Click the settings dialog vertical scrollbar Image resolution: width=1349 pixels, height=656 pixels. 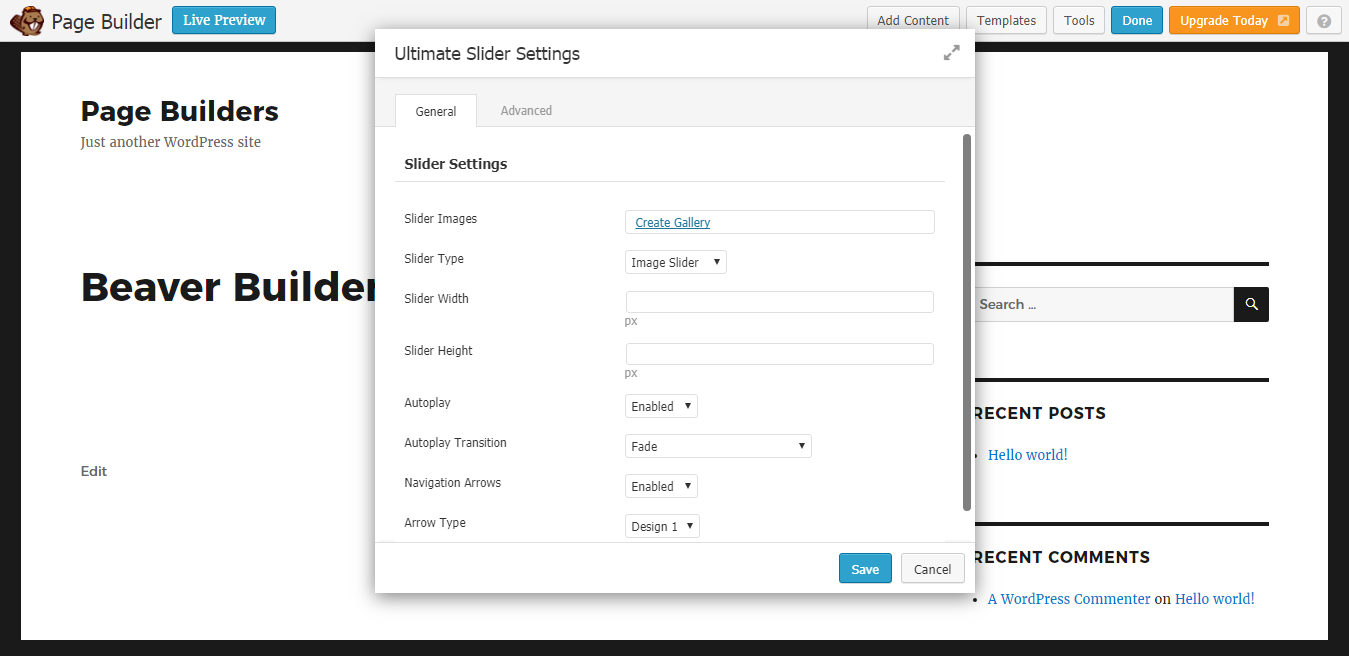point(966,322)
